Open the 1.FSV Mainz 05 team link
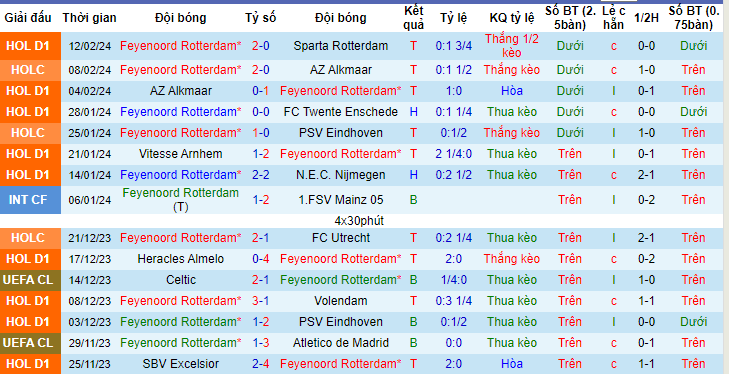This screenshot has width=729, height=374. click(x=341, y=200)
